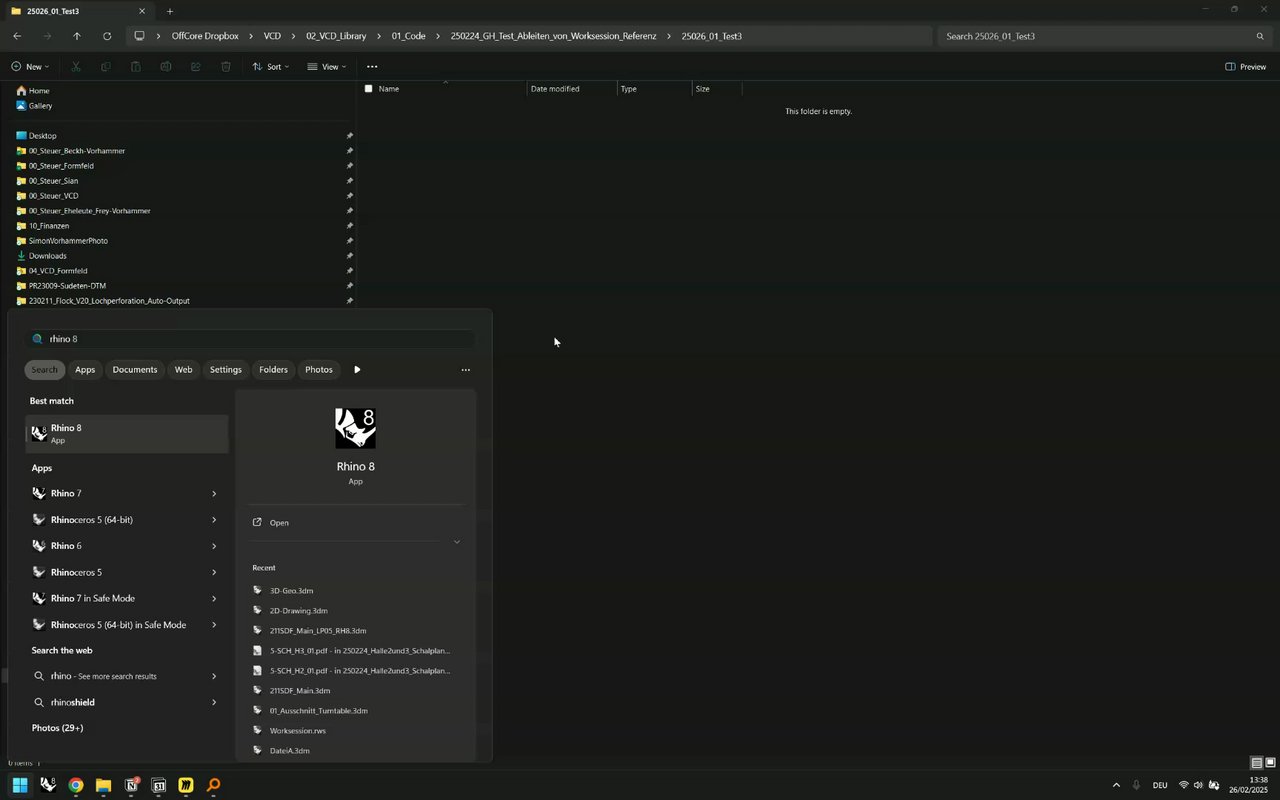Expand the rhinoshield web result
Screen dimensions: 1280x800
tap(214, 702)
